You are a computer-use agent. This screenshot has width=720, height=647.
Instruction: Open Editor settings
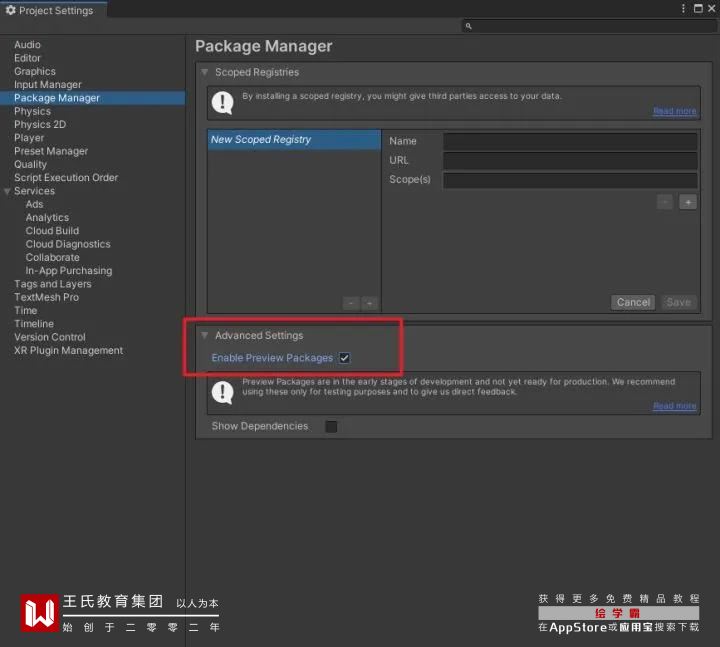(x=28, y=58)
